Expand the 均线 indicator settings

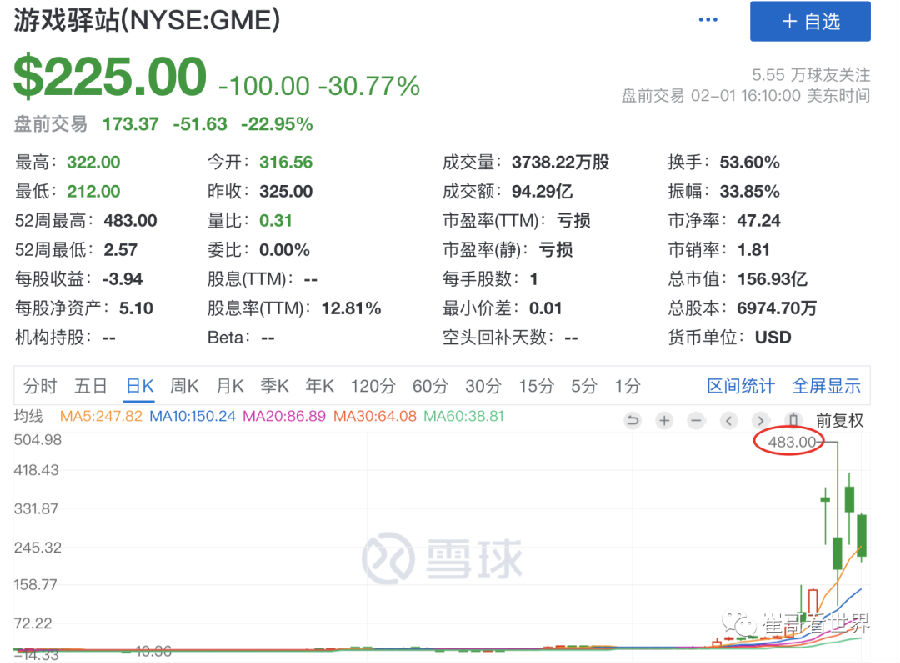tap(29, 416)
